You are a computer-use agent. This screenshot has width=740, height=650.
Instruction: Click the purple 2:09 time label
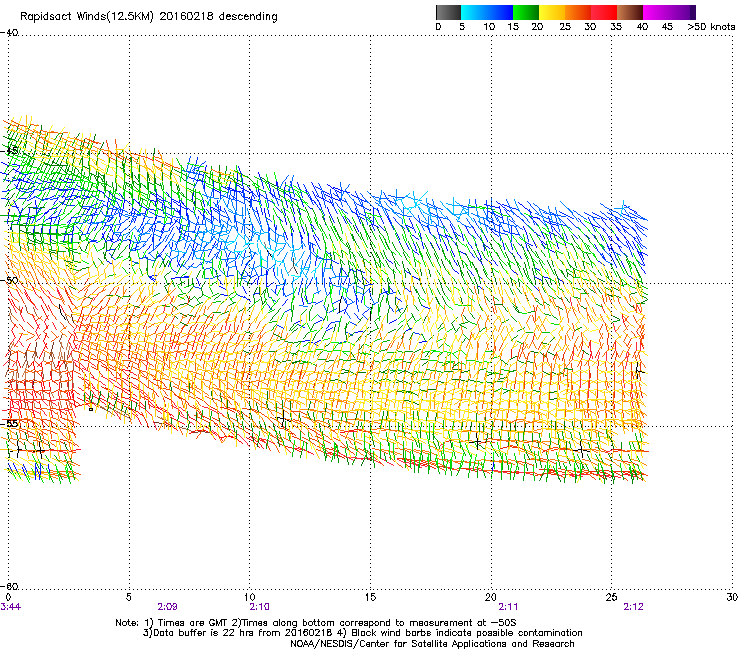pyautogui.click(x=168, y=607)
